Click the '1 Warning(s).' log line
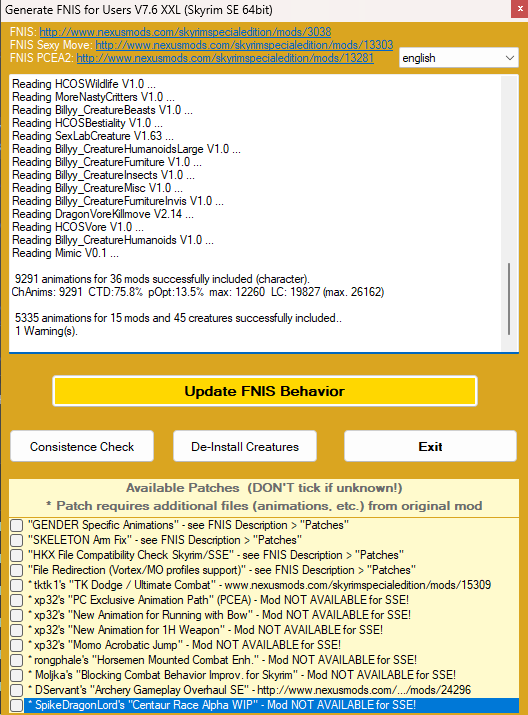528x715 pixels. click(46, 331)
